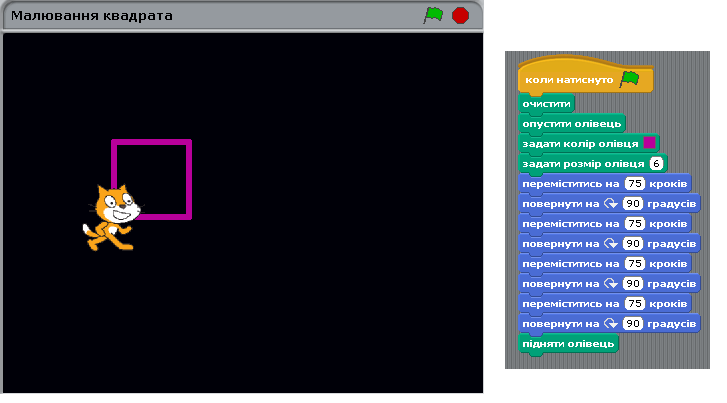Click green flag icon inside the hat block
The image size is (727, 403).
(x=629, y=78)
